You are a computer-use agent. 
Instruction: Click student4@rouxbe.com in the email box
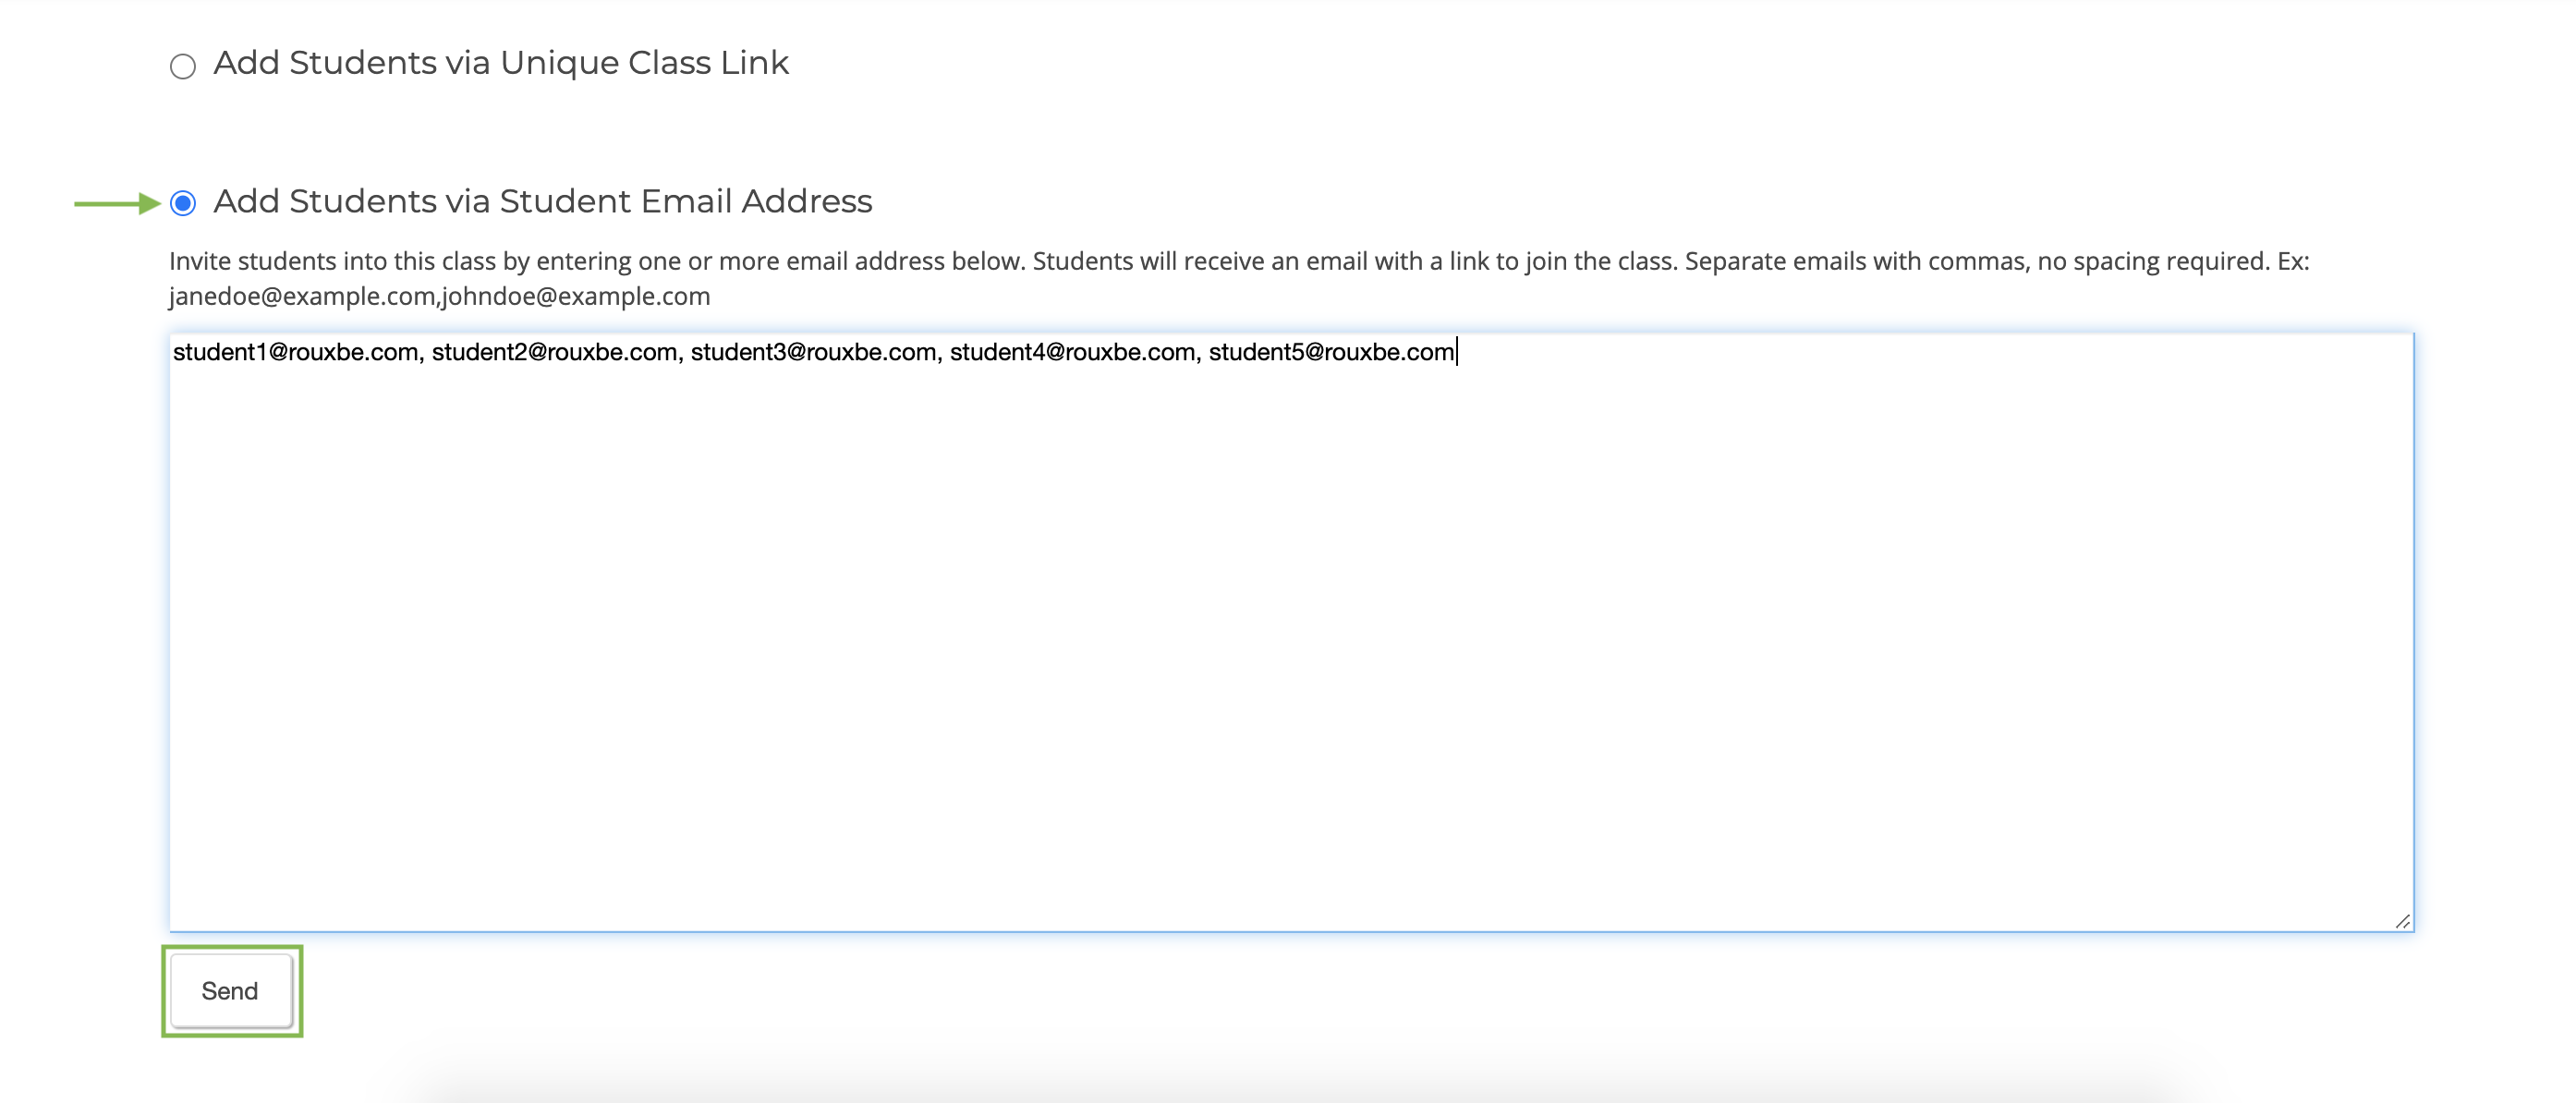pos(1072,352)
